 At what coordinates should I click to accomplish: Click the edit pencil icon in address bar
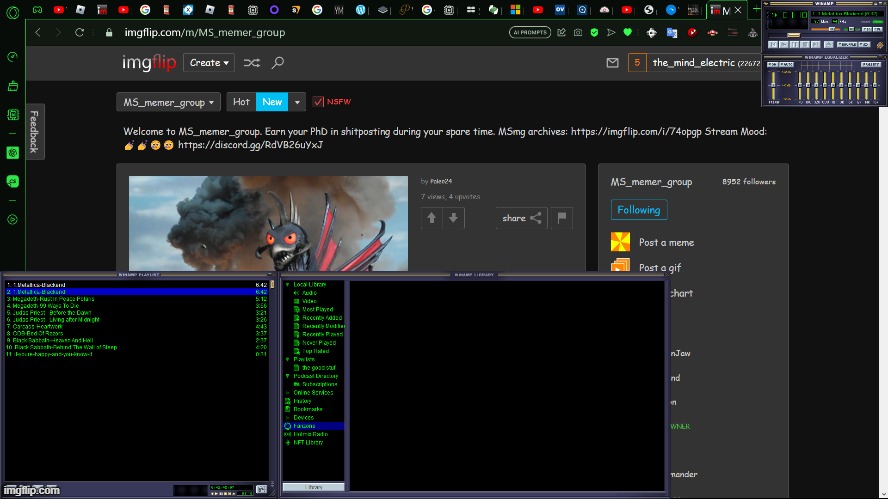coord(561,32)
